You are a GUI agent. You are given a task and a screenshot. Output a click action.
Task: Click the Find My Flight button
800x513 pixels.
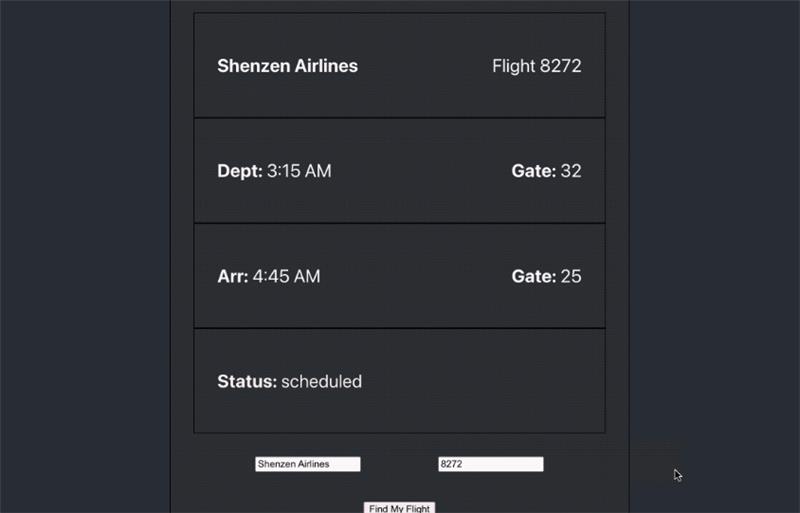pos(399,508)
